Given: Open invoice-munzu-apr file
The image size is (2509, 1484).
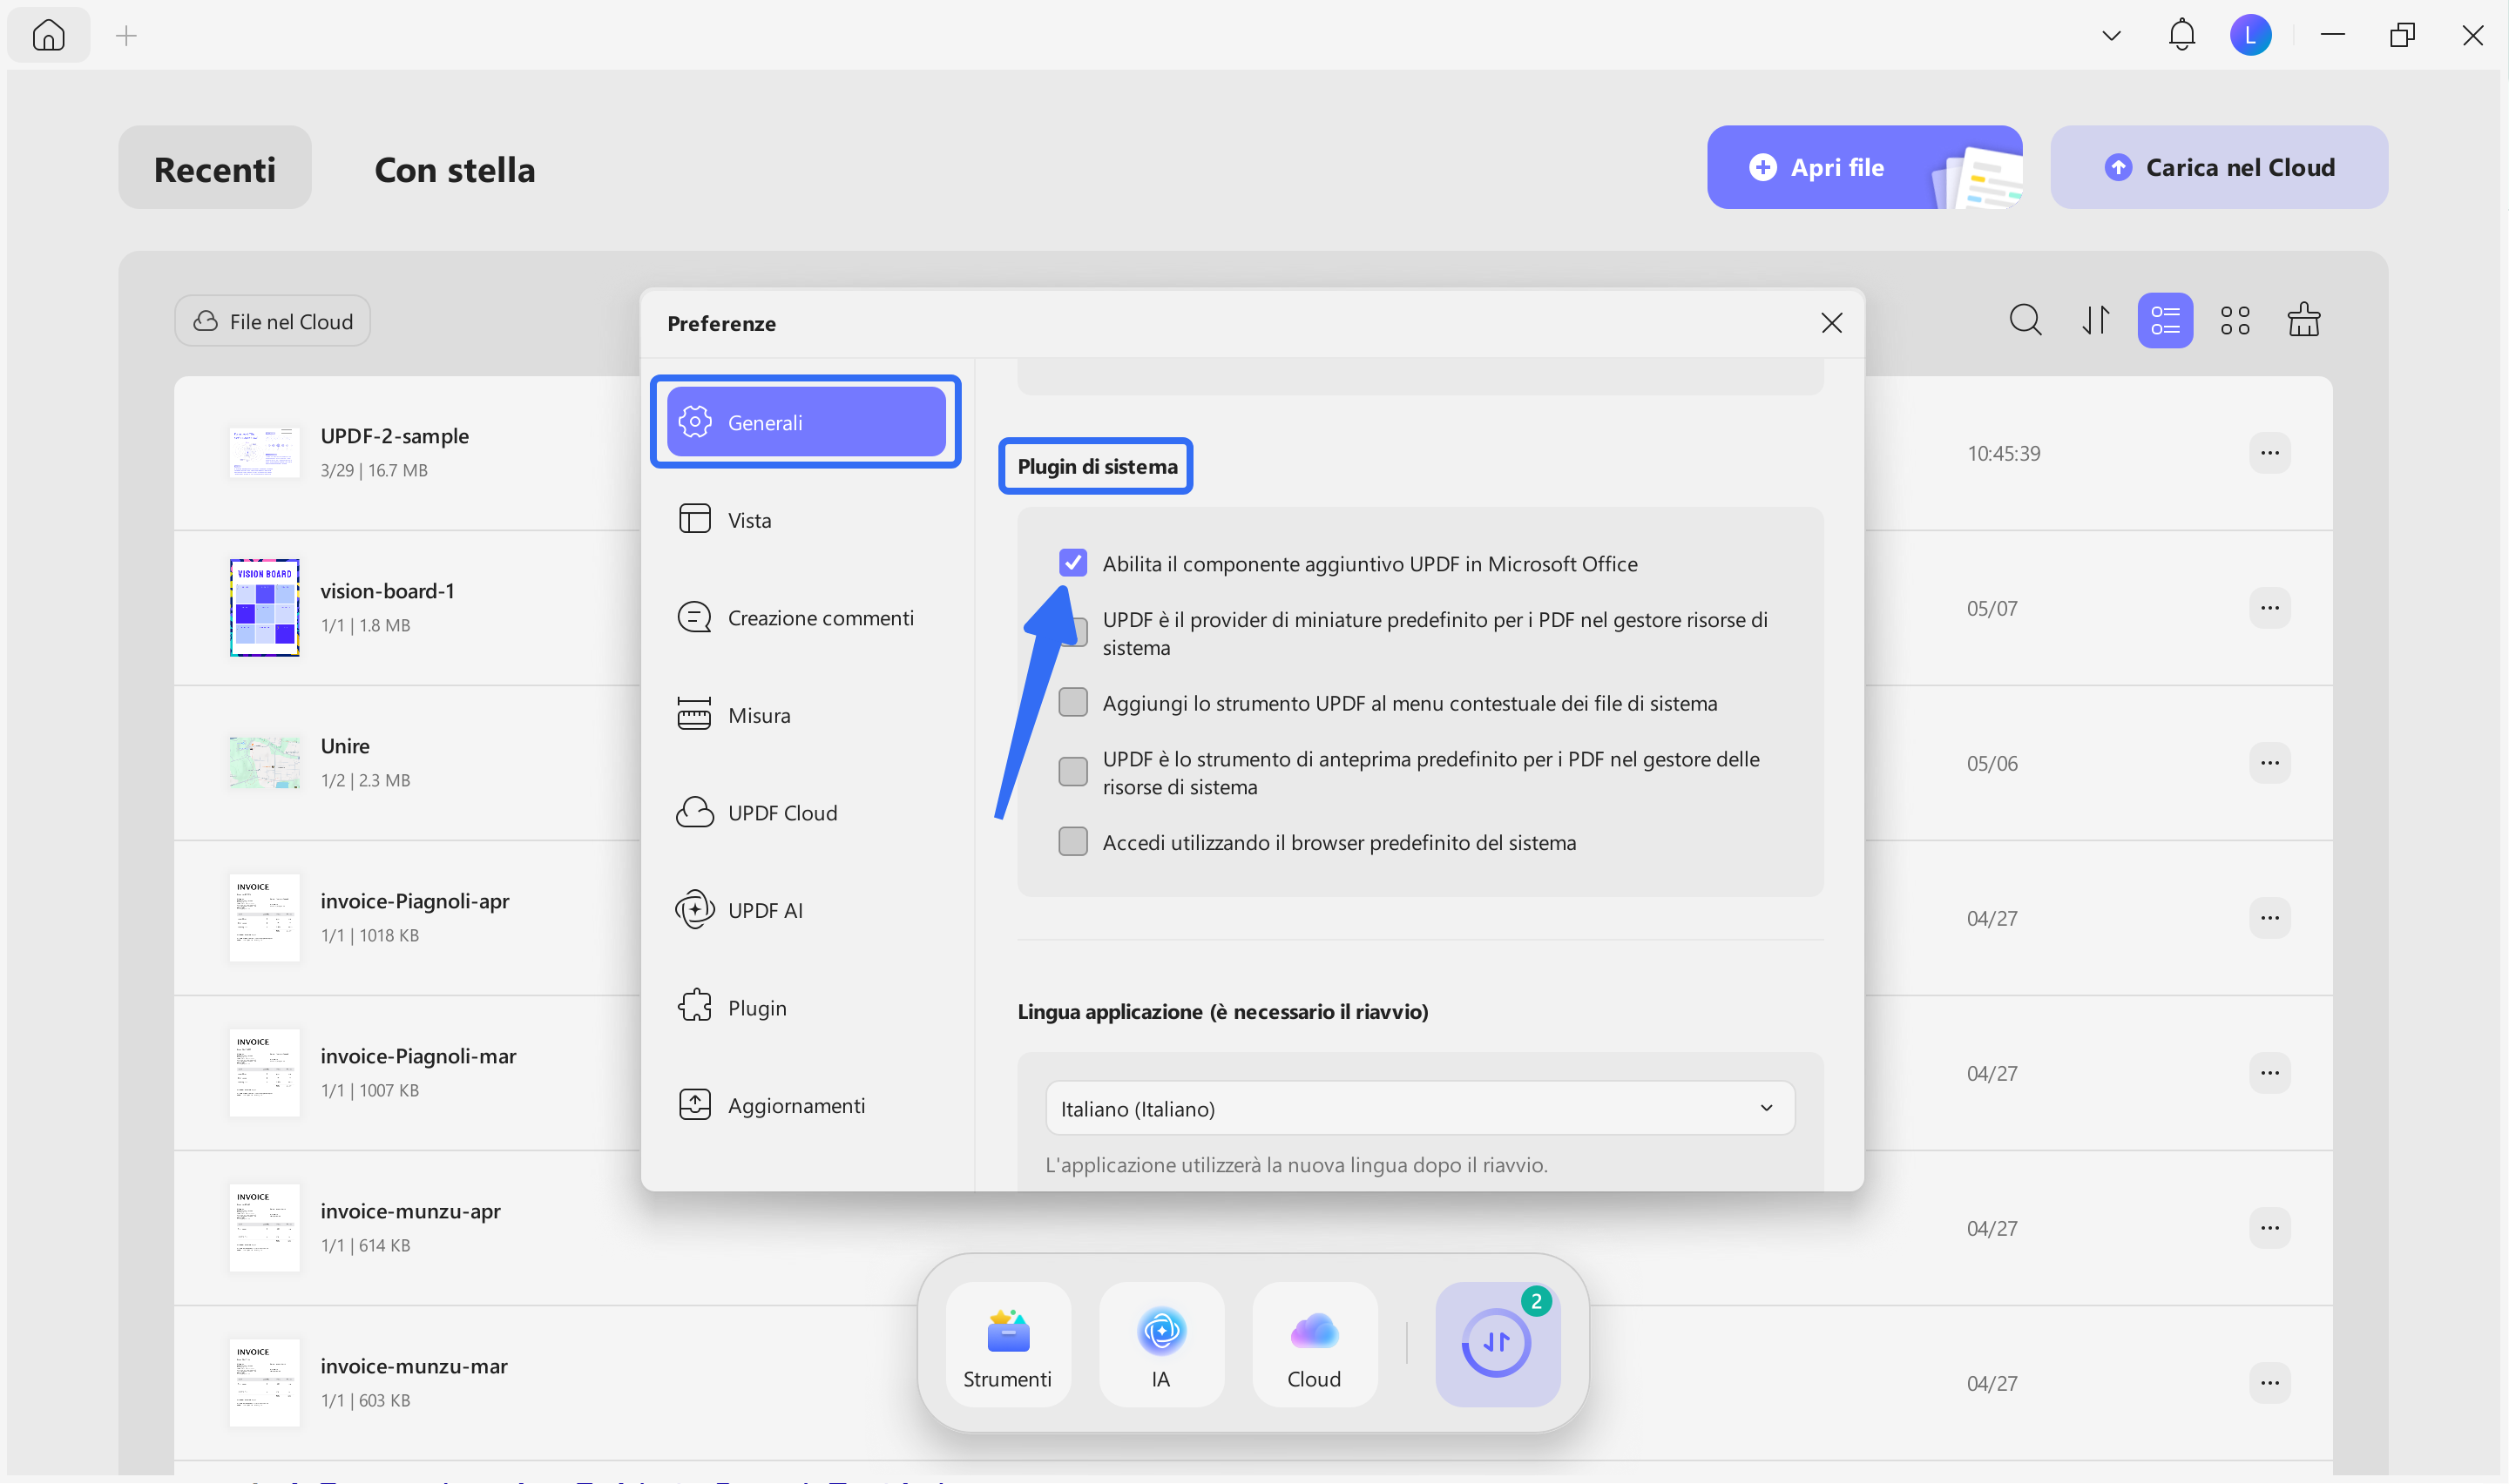Looking at the screenshot, I should (410, 1211).
